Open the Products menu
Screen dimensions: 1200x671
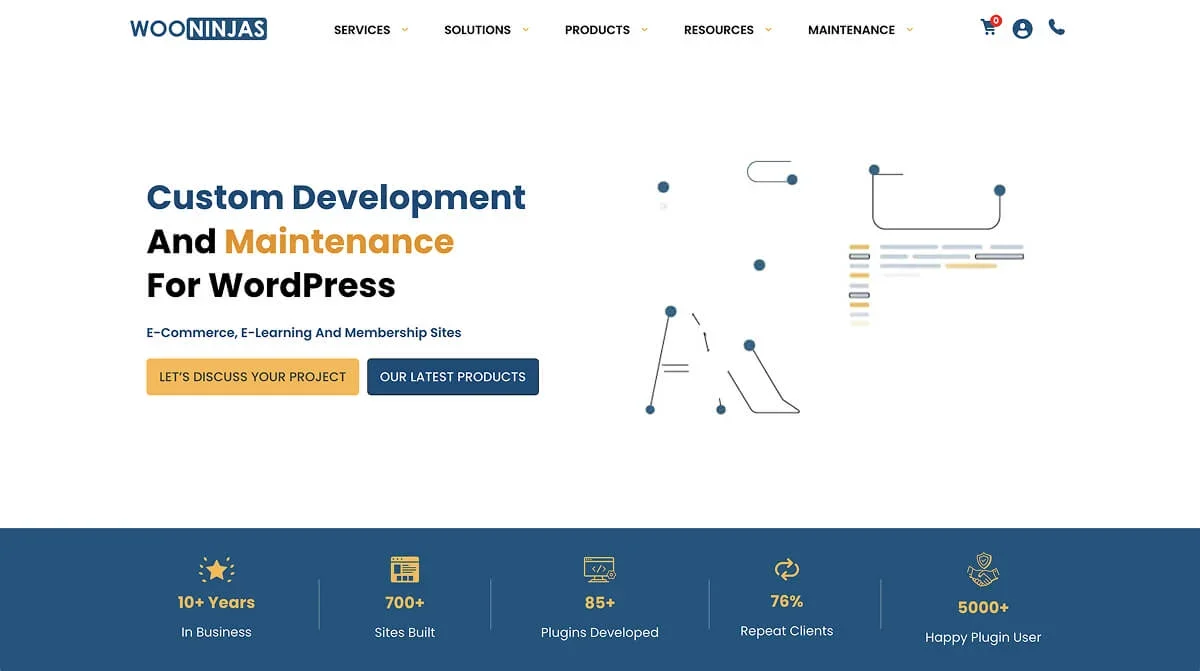click(x=597, y=30)
